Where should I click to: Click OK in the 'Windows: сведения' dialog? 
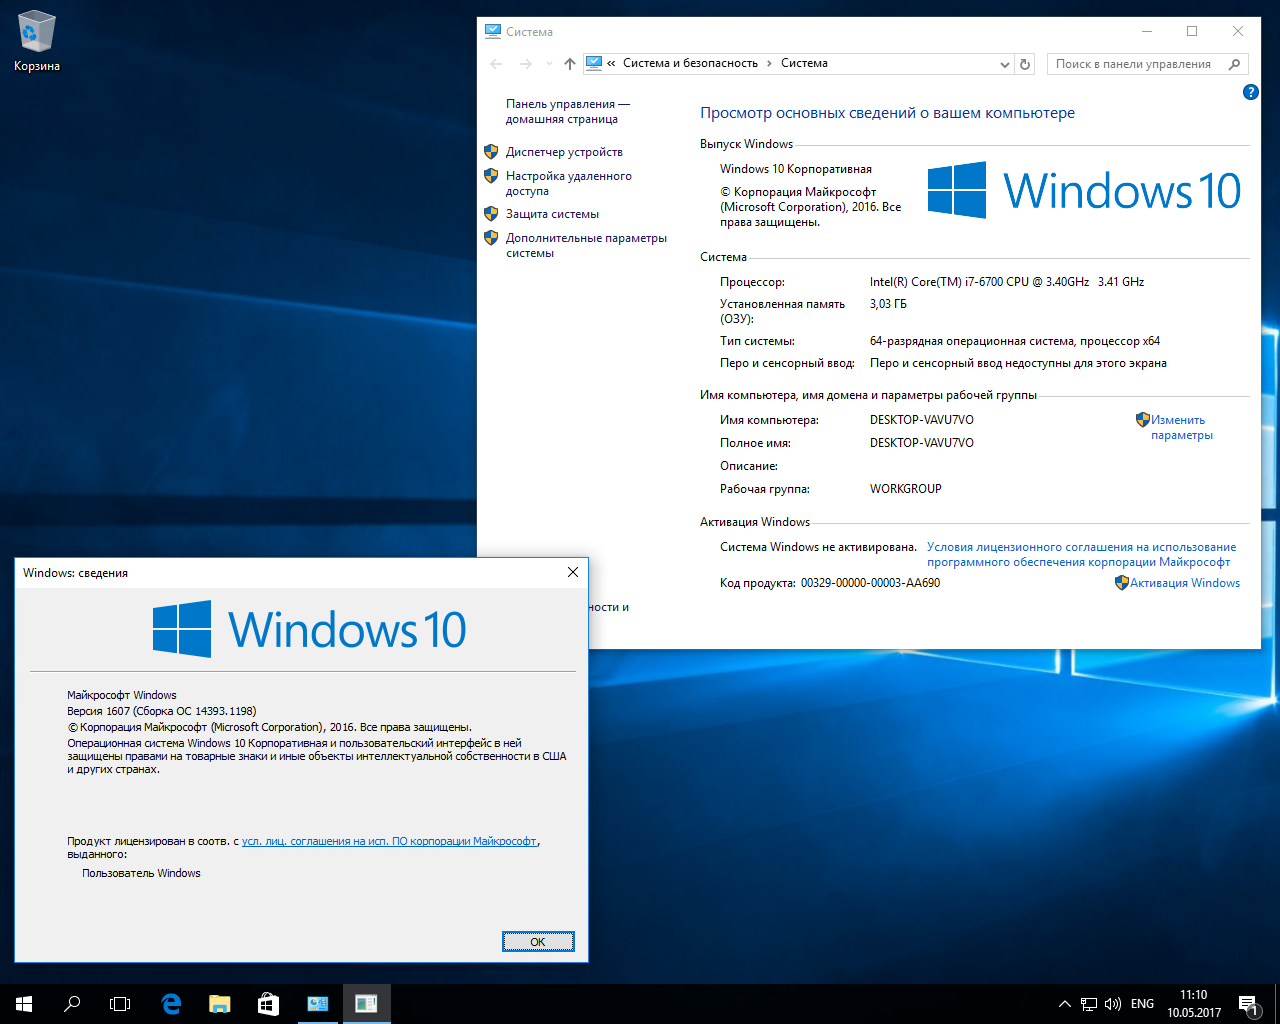point(538,942)
